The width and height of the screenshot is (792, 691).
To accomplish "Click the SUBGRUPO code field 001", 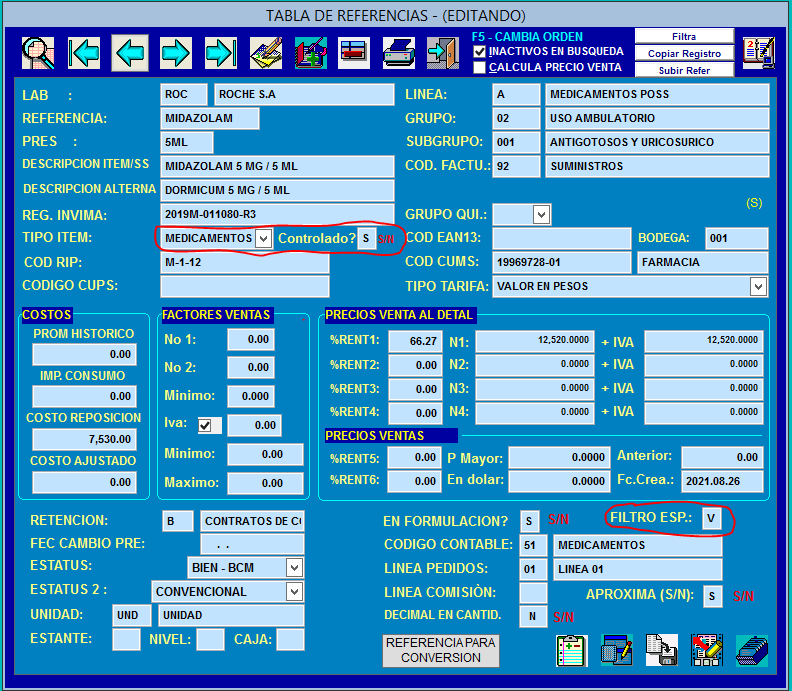I will coord(516,142).
